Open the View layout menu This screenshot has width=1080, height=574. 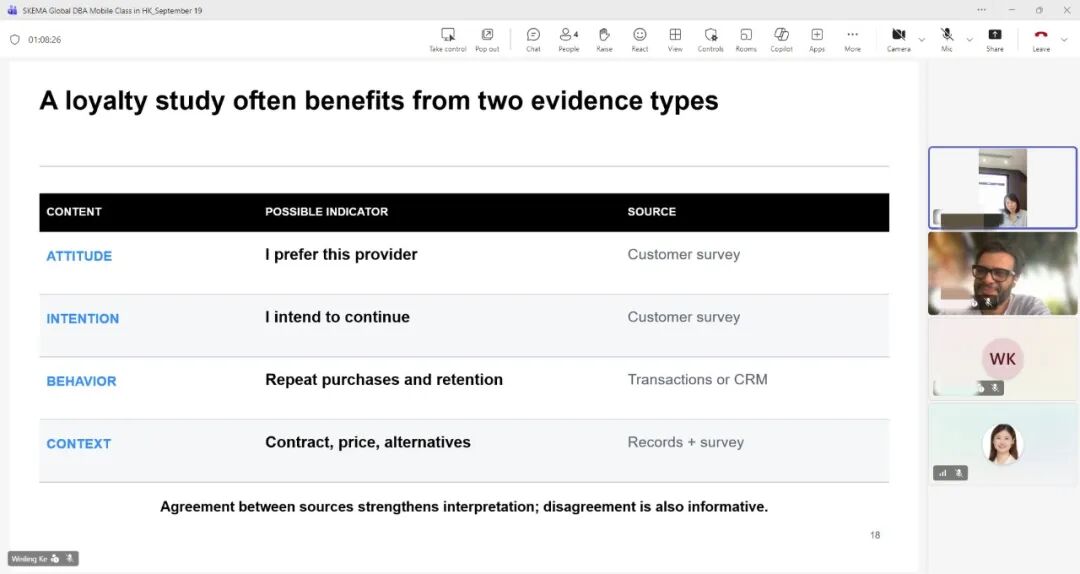[x=675, y=39]
